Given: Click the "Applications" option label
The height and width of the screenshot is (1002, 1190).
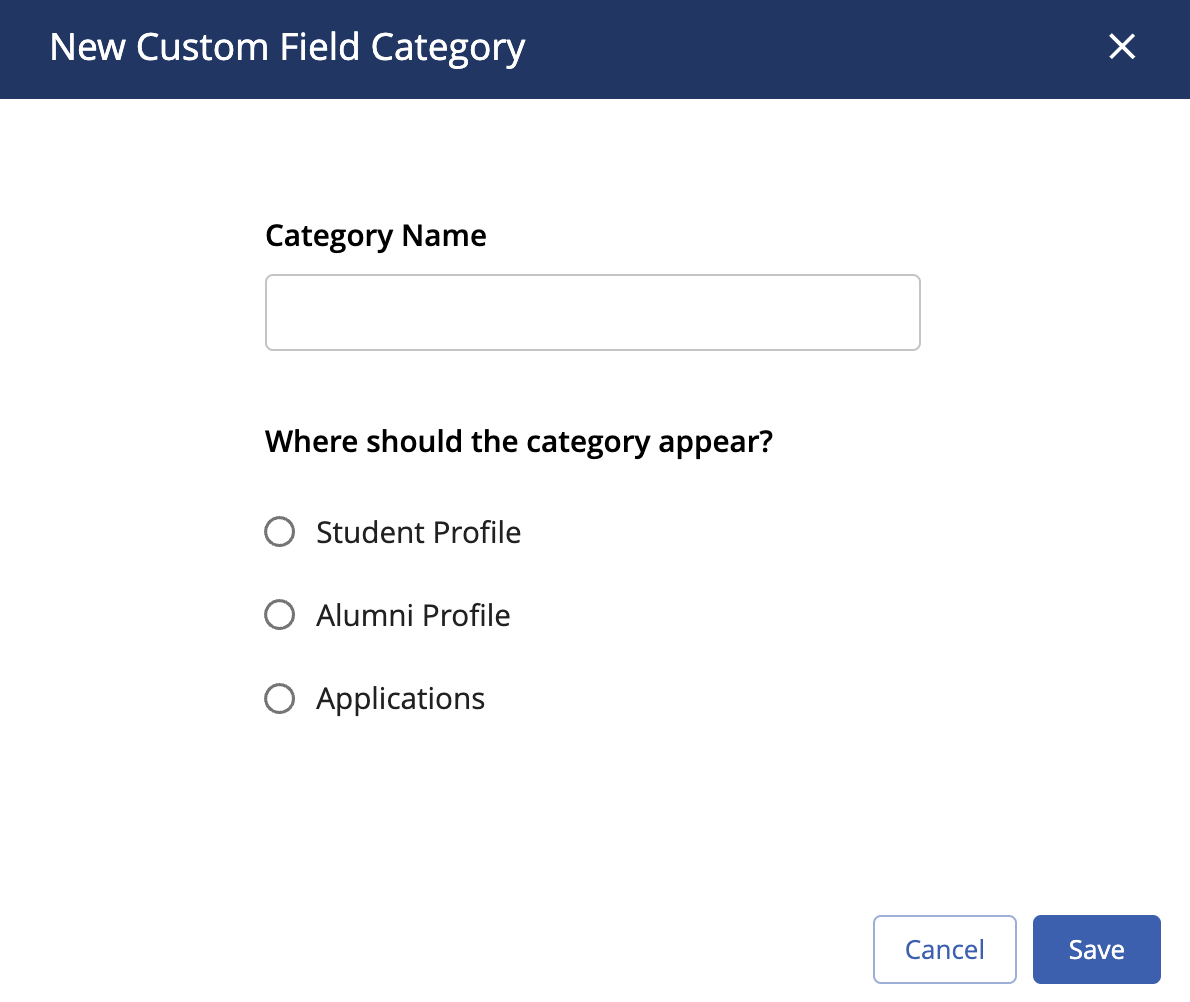Looking at the screenshot, I should [400, 698].
